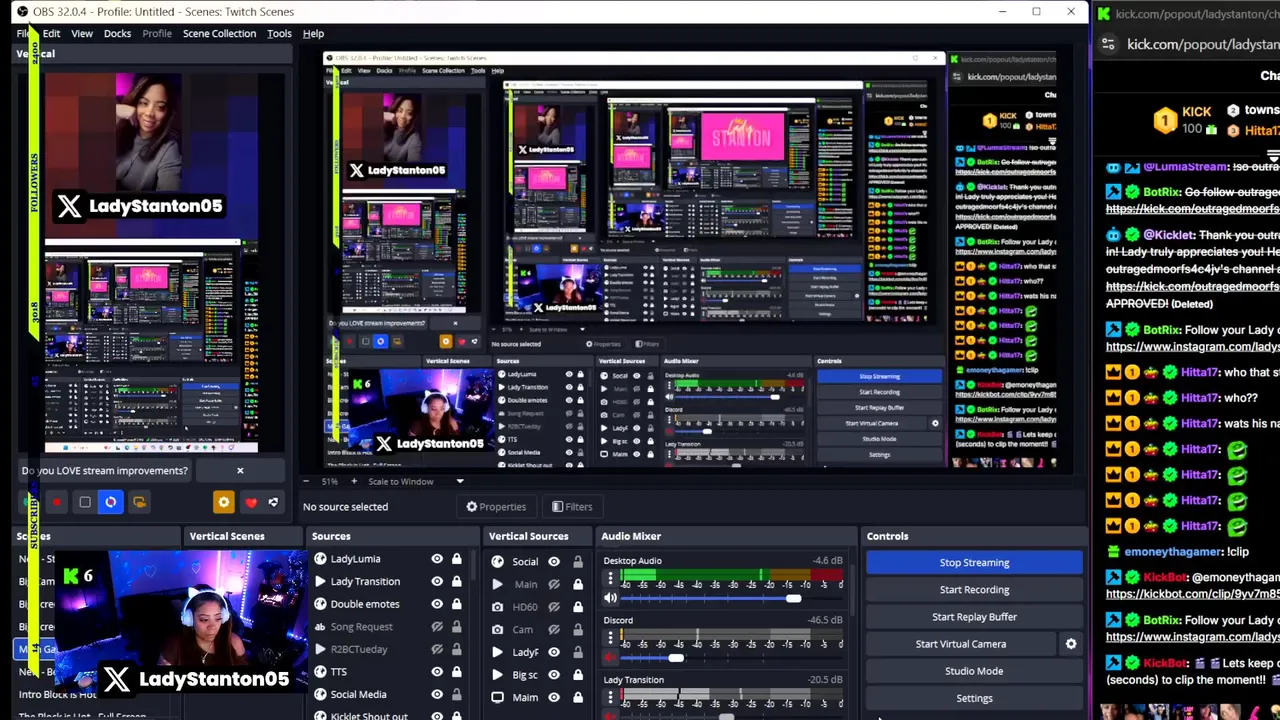This screenshot has height=720, width=1280.
Task: Click the Vertical Scenes dock title
Action: 227,536
